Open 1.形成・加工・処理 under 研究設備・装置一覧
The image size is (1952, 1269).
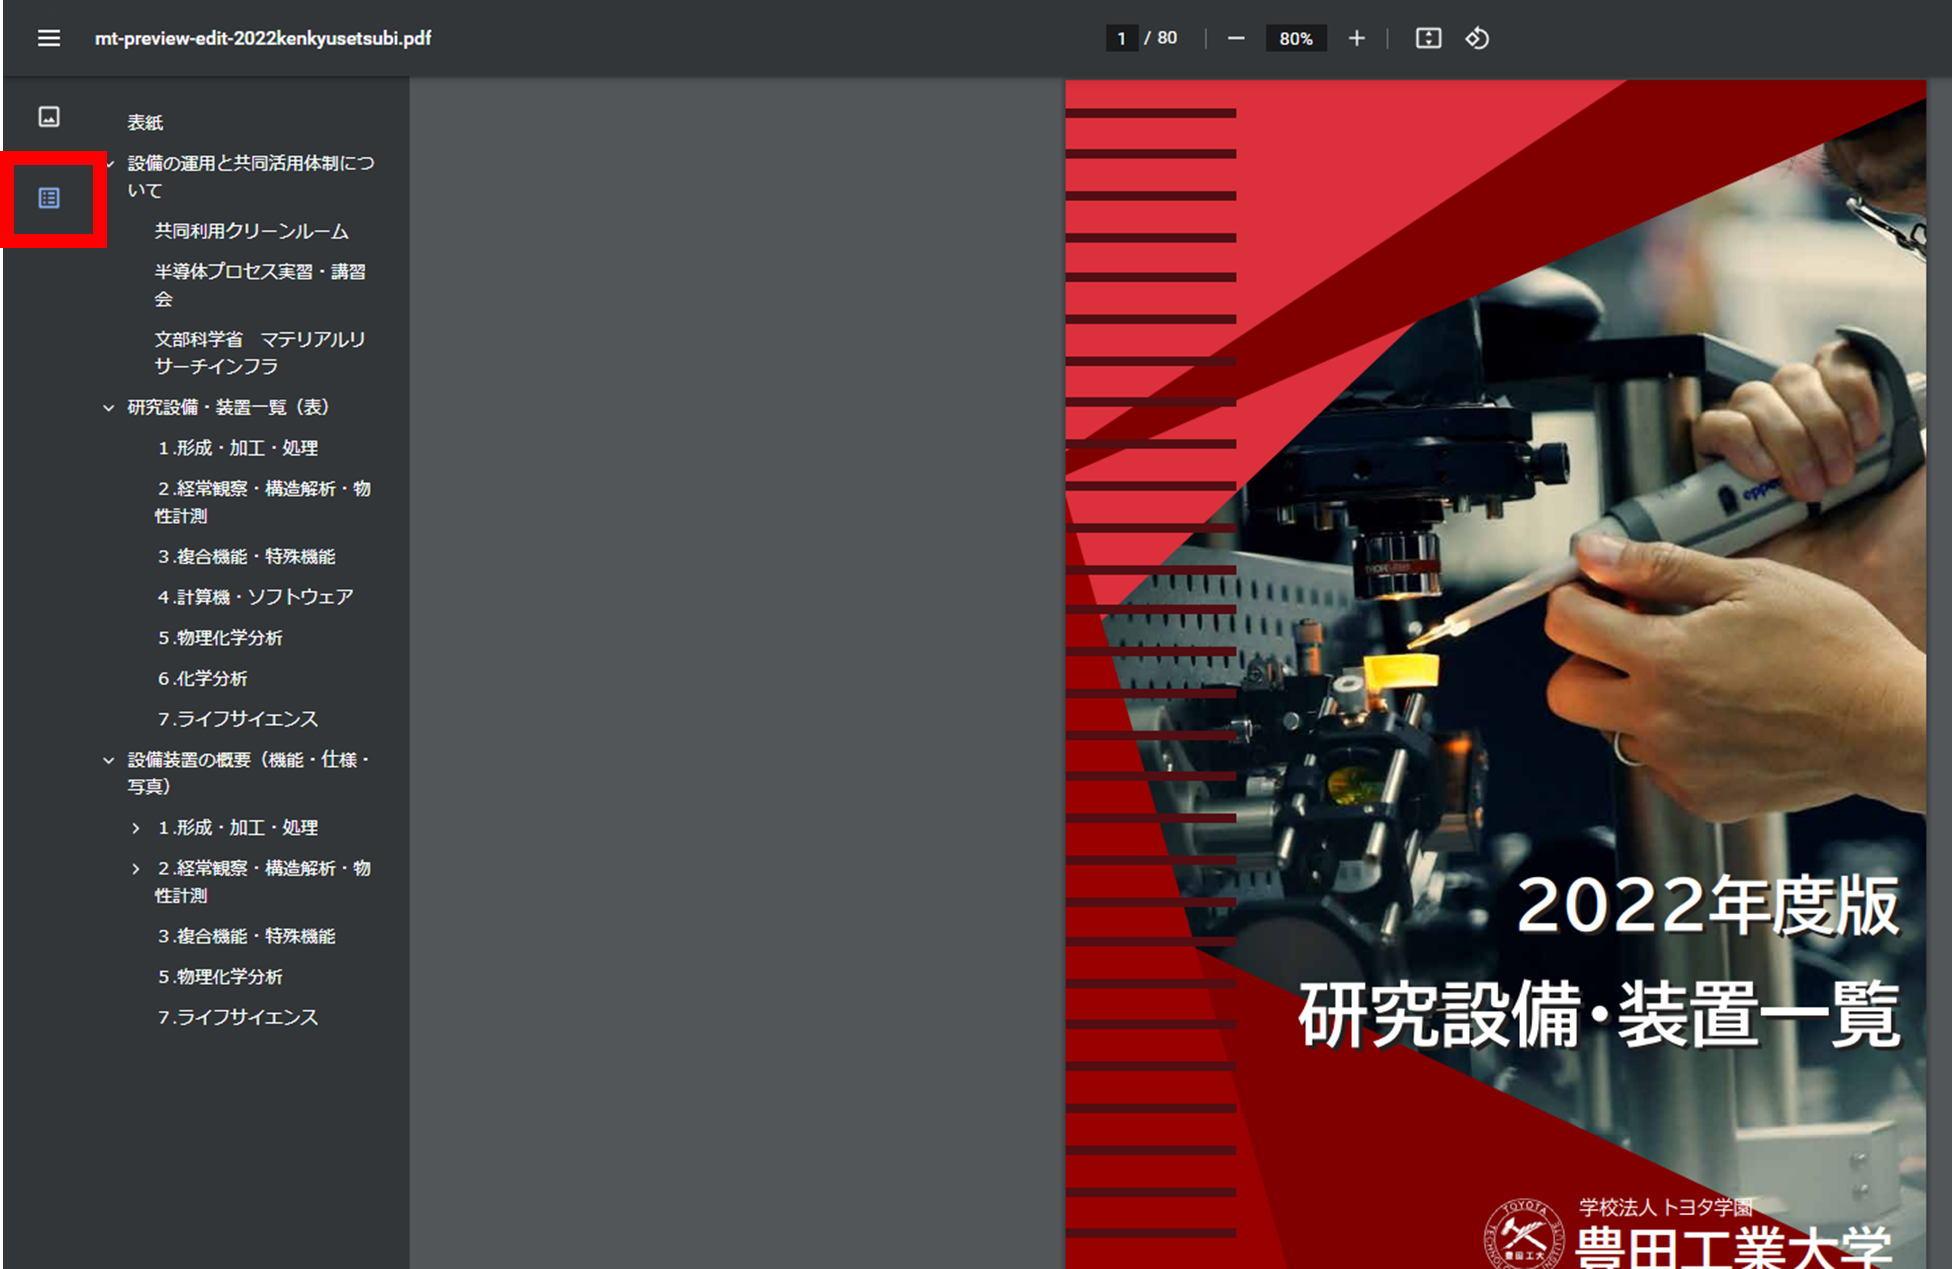click(237, 448)
